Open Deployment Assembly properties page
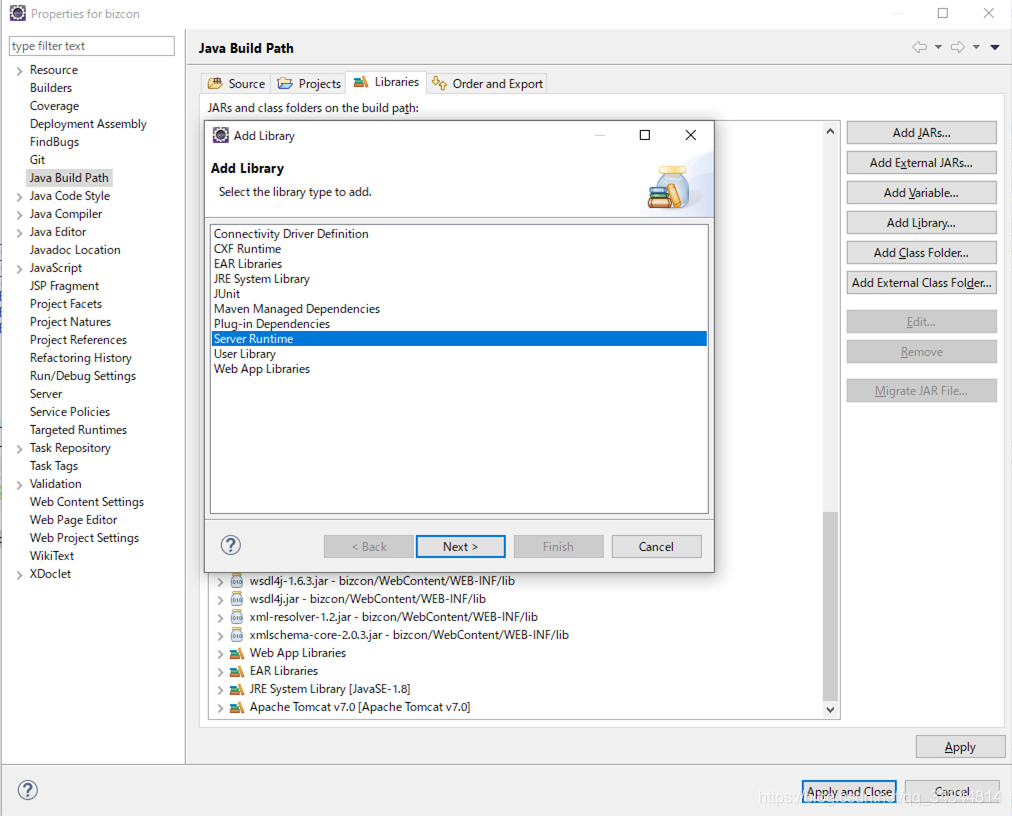Image resolution: width=1012 pixels, height=816 pixels. coord(88,123)
